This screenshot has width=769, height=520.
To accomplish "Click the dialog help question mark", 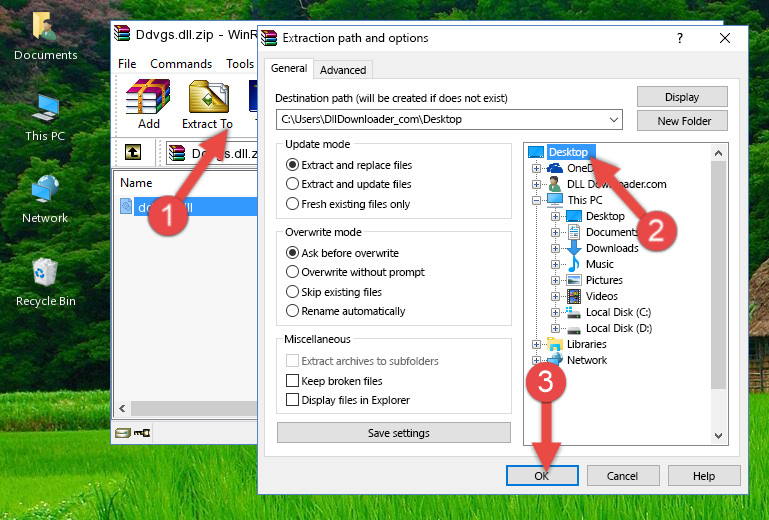I will coord(680,38).
